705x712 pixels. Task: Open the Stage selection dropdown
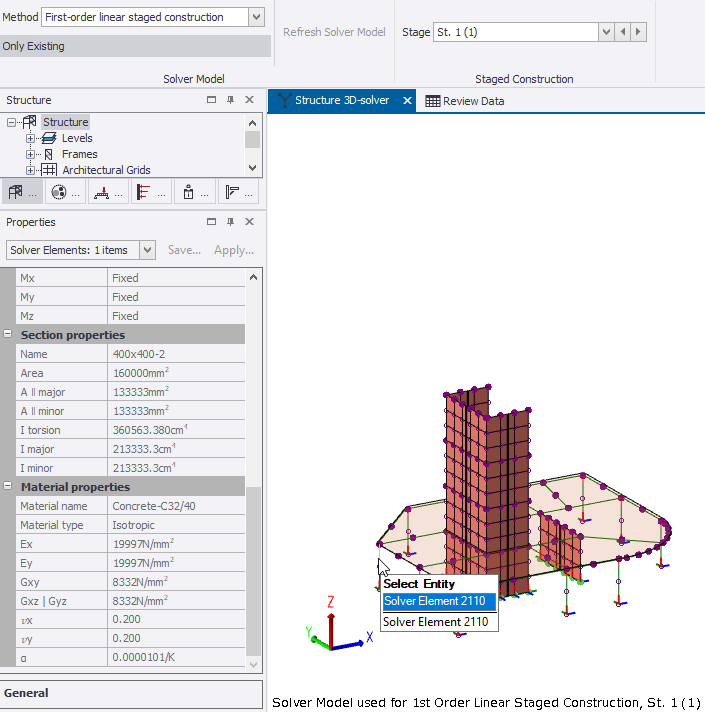[605, 32]
